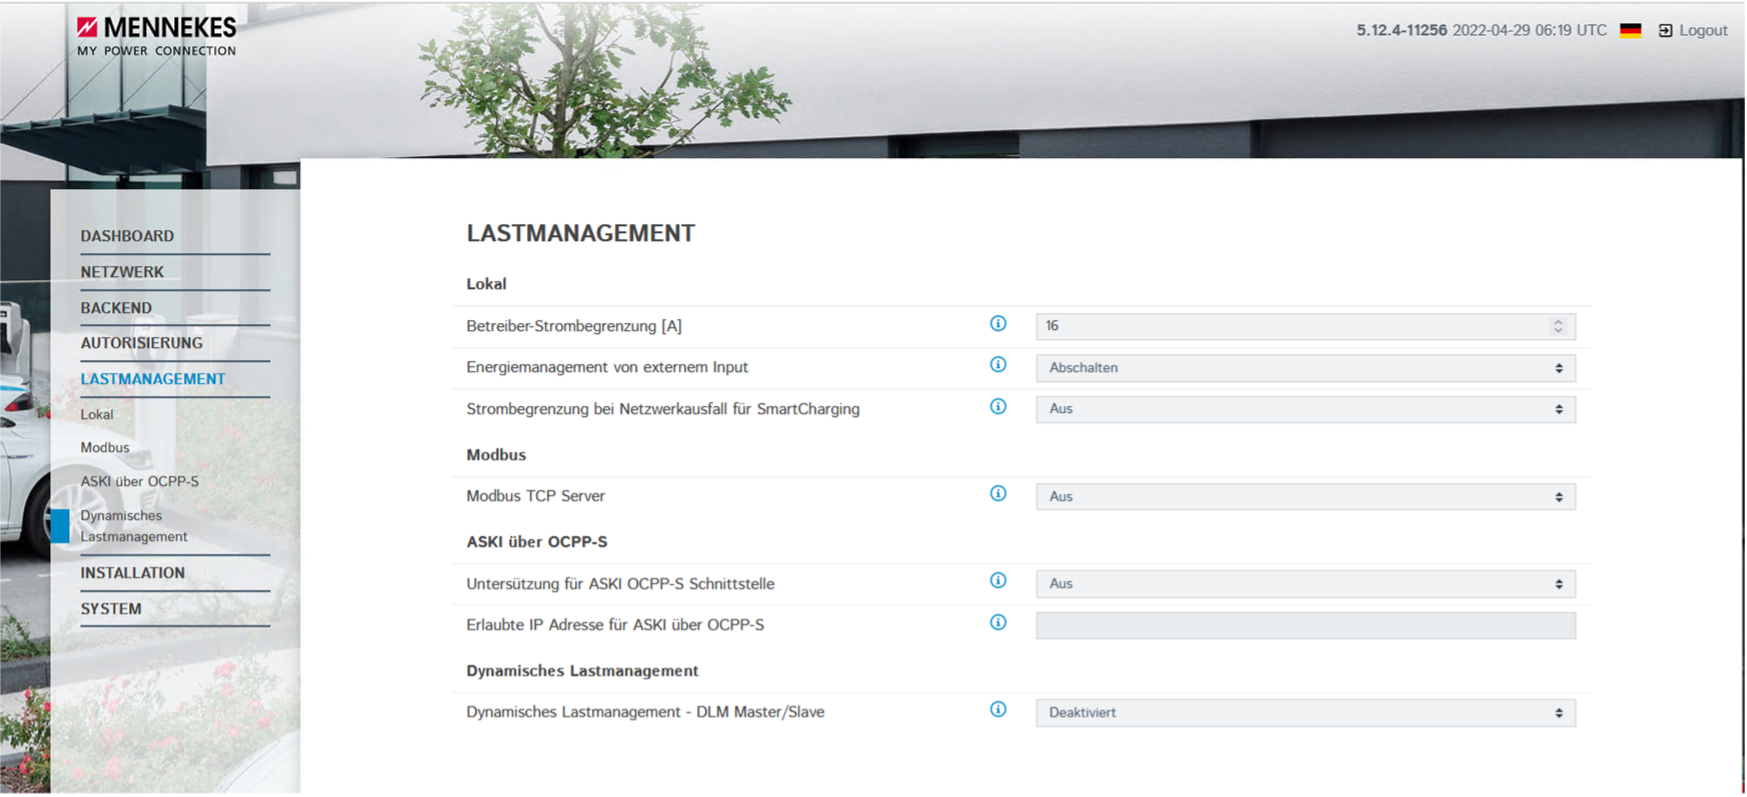Expand Strombegrenzung bei Netzwerkausfall dropdown
This screenshot has height=797, width=1747.
tap(1304, 409)
